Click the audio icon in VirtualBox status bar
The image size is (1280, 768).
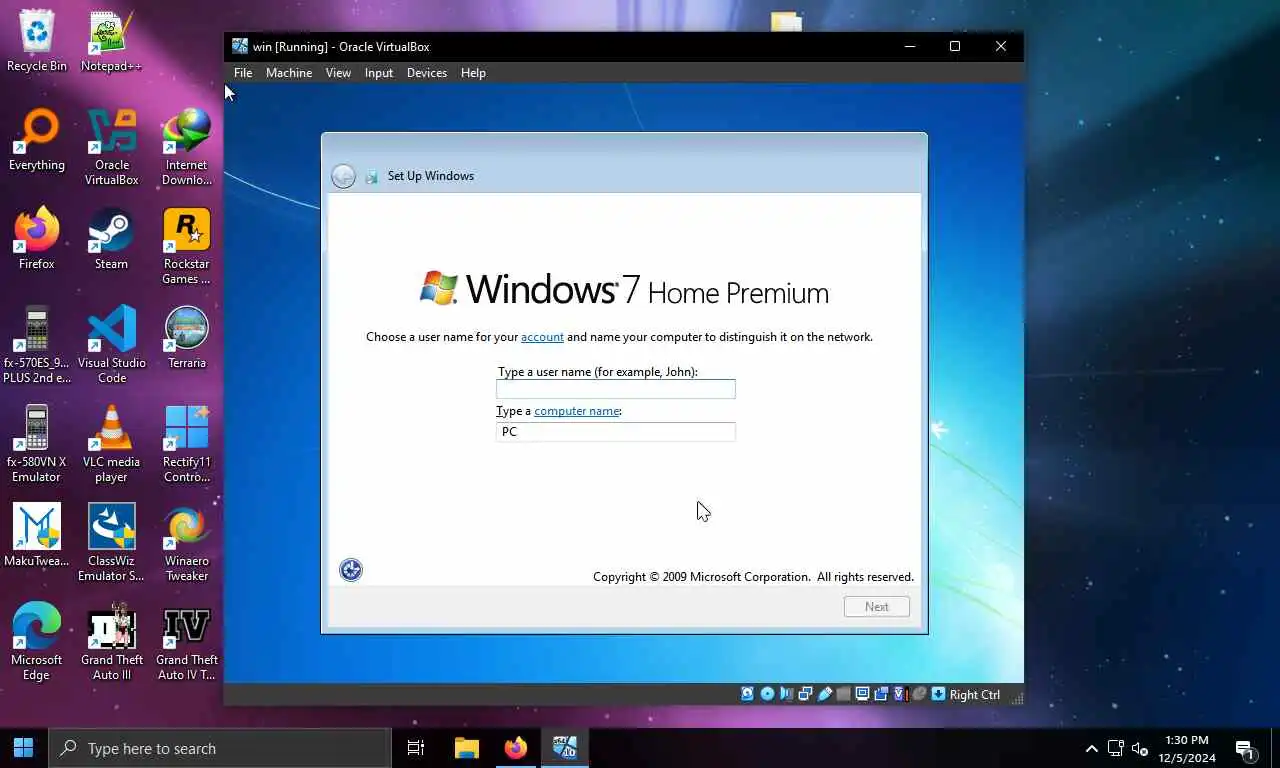tap(786, 694)
